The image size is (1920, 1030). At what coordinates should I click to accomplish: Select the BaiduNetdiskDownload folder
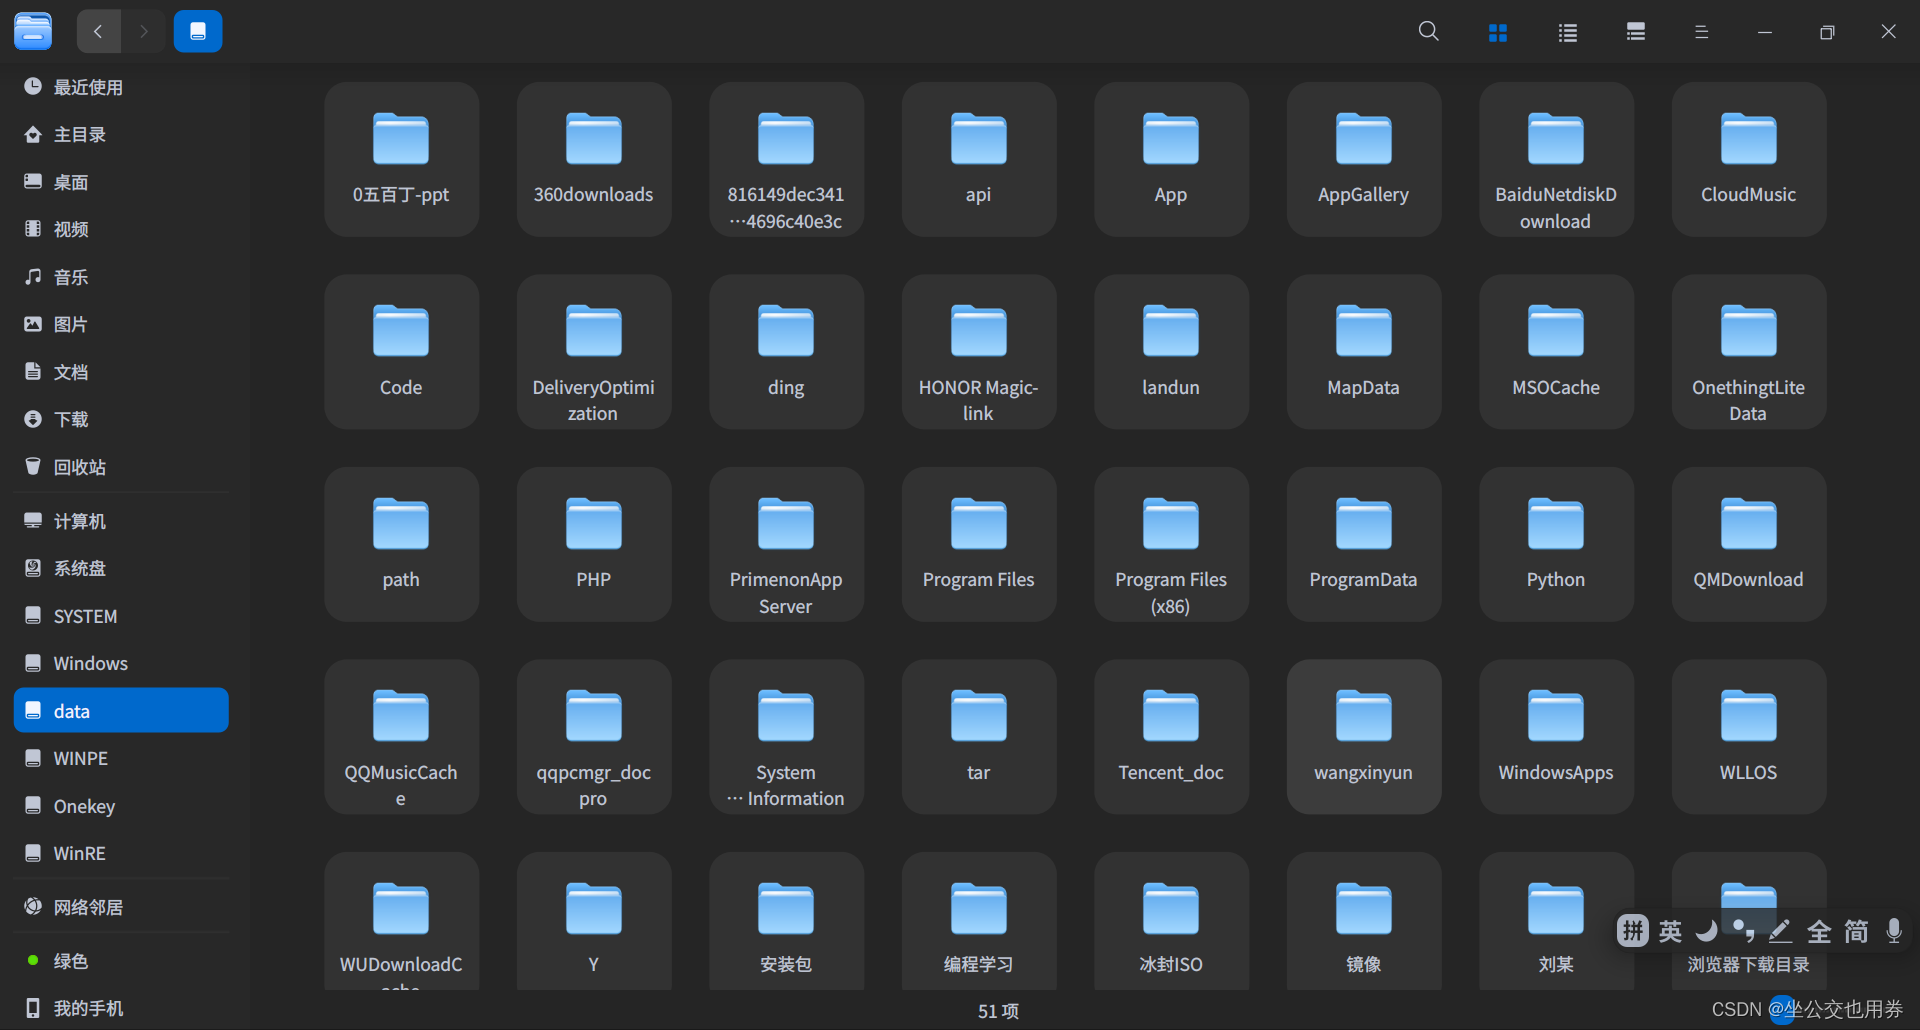1556,159
